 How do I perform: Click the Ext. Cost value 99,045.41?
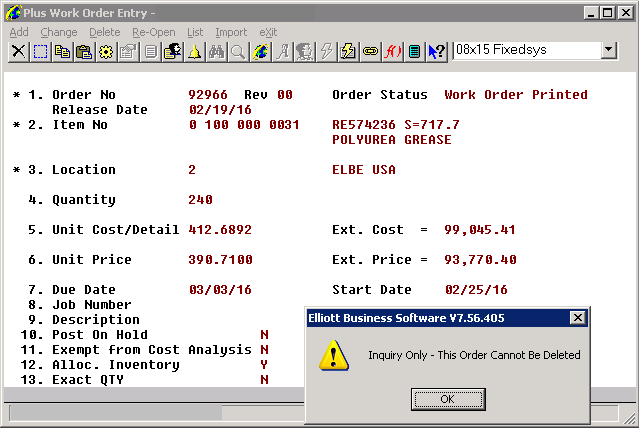(480, 229)
